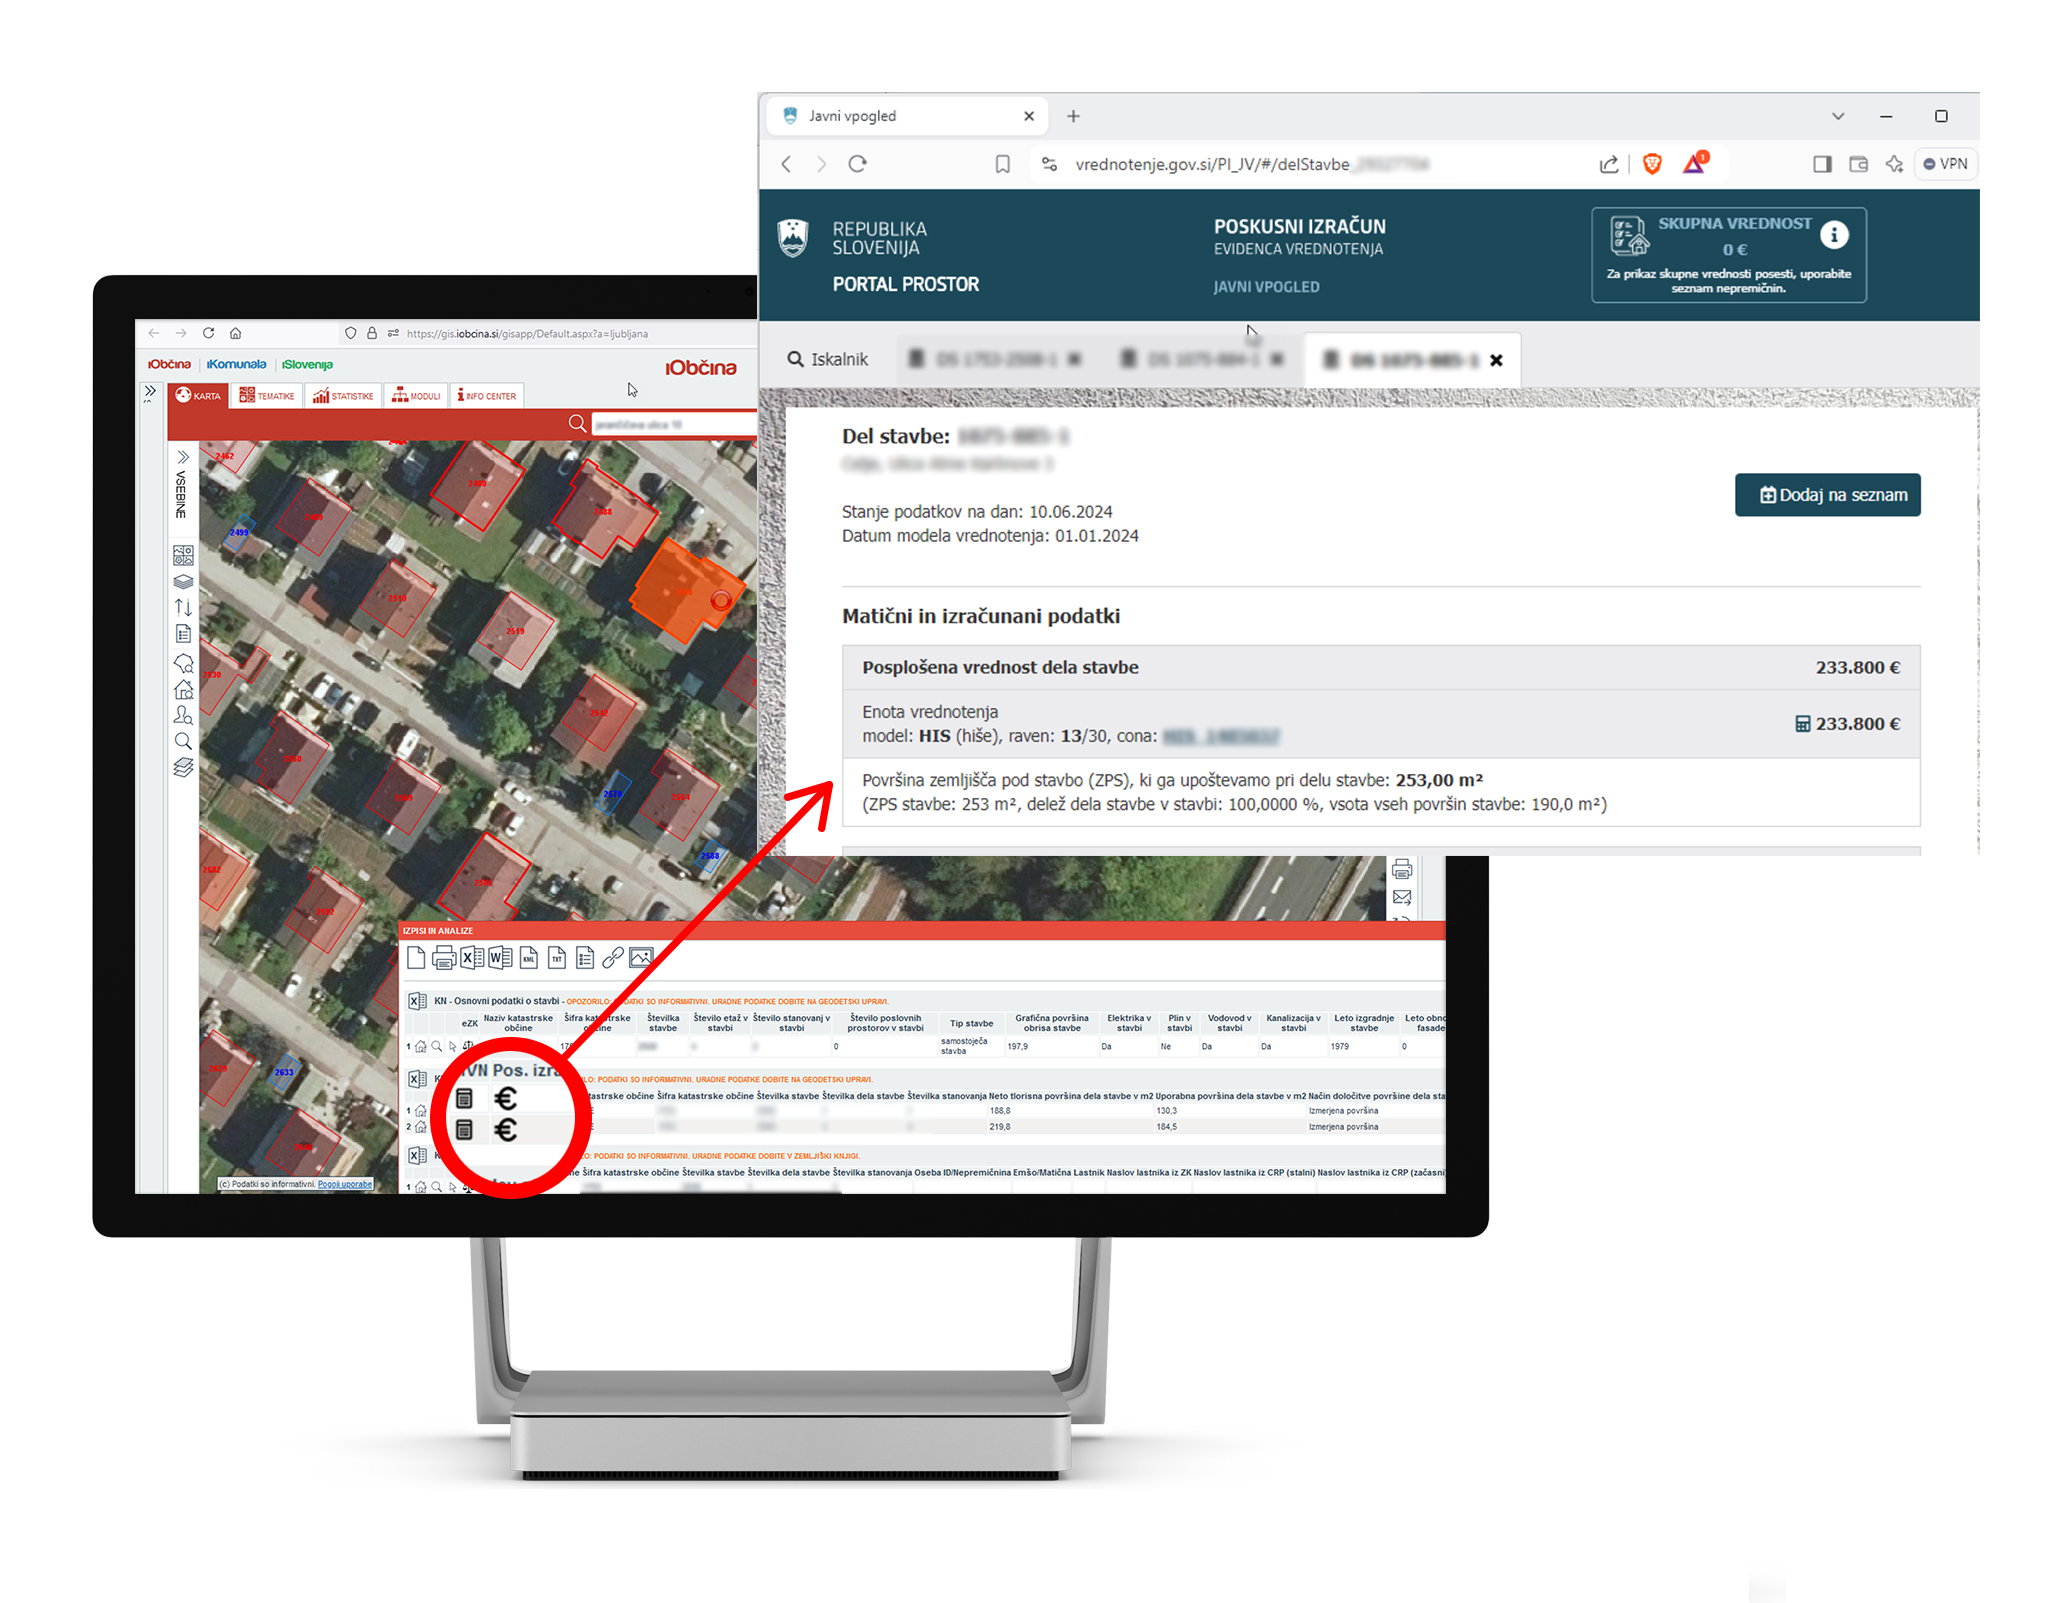This screenshot has height=1603, width=2068.
Task: Expand the VSEBINE side panel
Action: 183,457
